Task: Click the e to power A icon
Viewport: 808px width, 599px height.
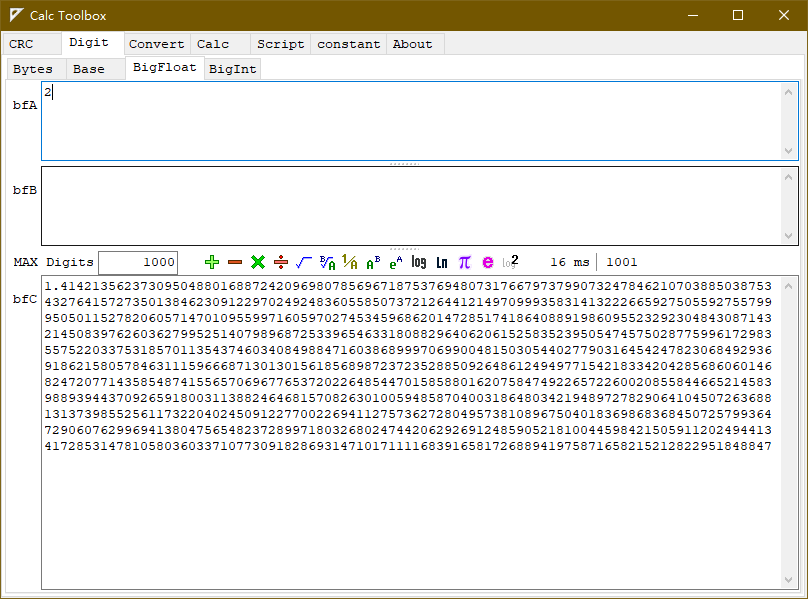Action: click(x=396, y=262)
